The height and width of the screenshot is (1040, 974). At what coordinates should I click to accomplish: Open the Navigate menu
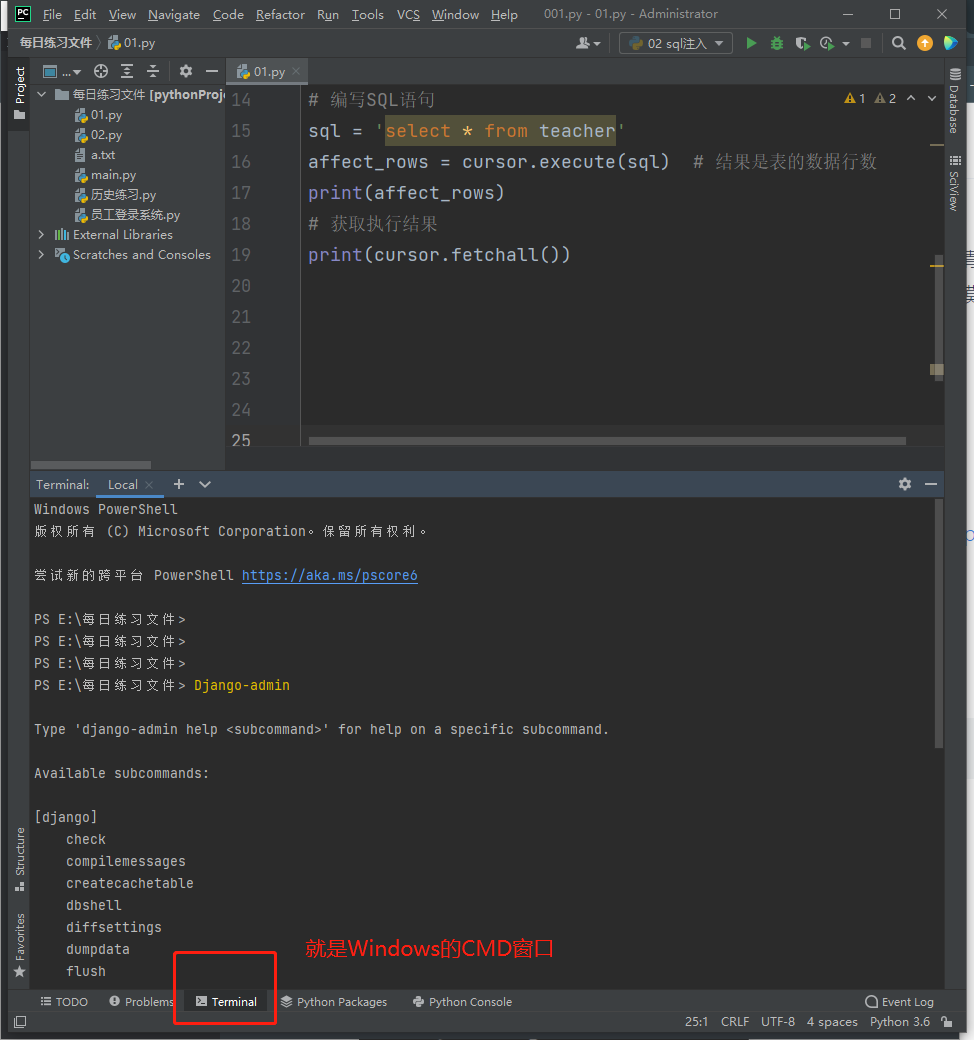(x=174, y=15)
